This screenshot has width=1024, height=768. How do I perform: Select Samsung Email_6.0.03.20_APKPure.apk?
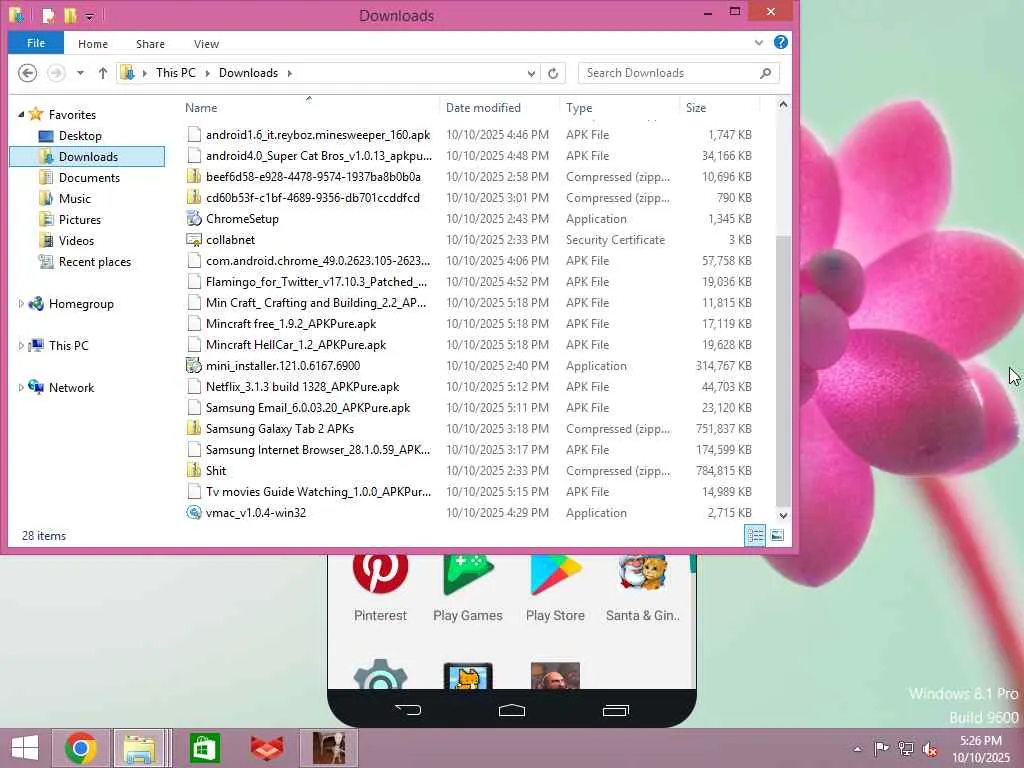click(308, 408)
